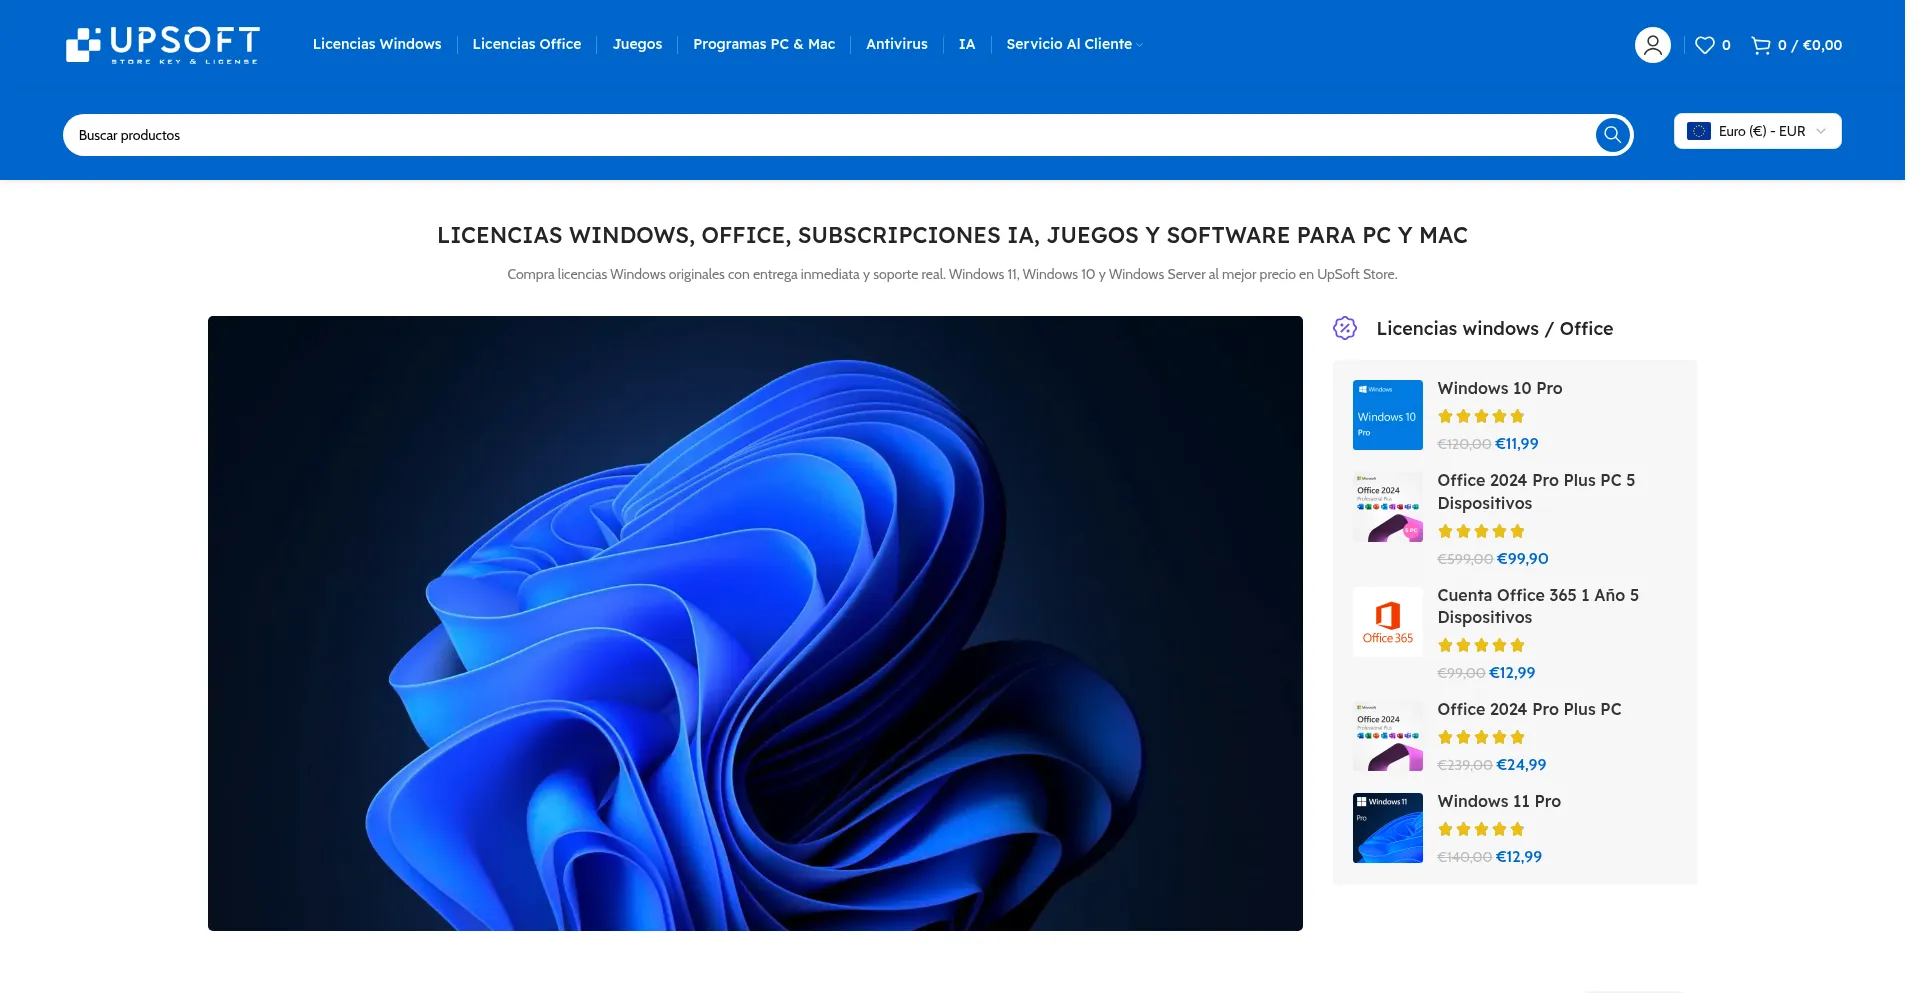
Task: Click the Windows 11 bloom hero banner
Action: (x=755, y=623)
